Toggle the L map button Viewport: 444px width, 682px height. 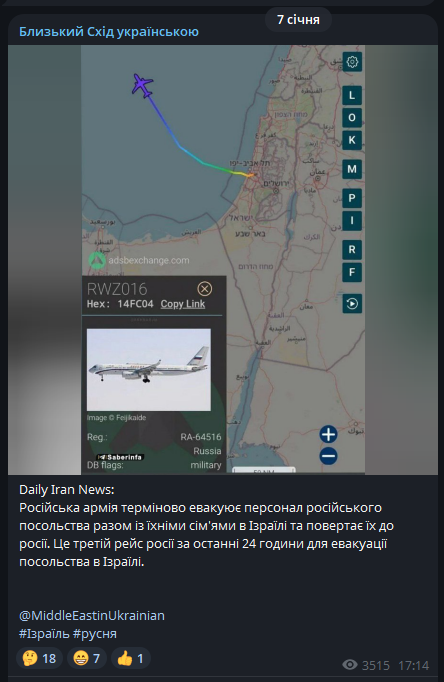[x=352, y=95]
